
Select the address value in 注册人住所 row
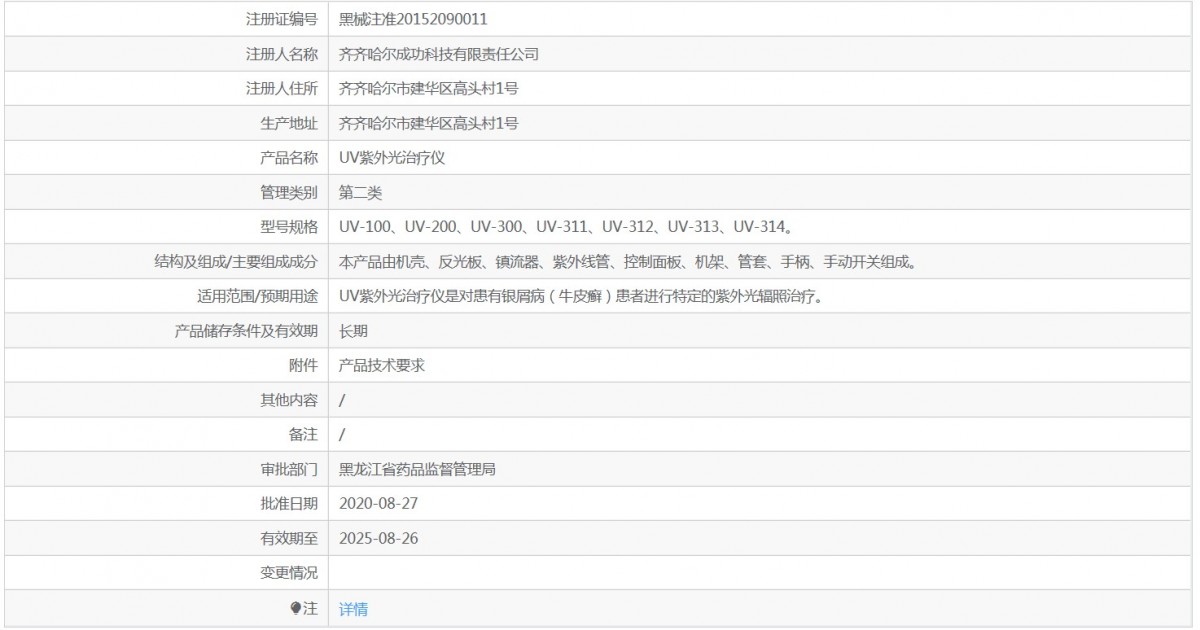pyautogui.click(x=428, y=88)
